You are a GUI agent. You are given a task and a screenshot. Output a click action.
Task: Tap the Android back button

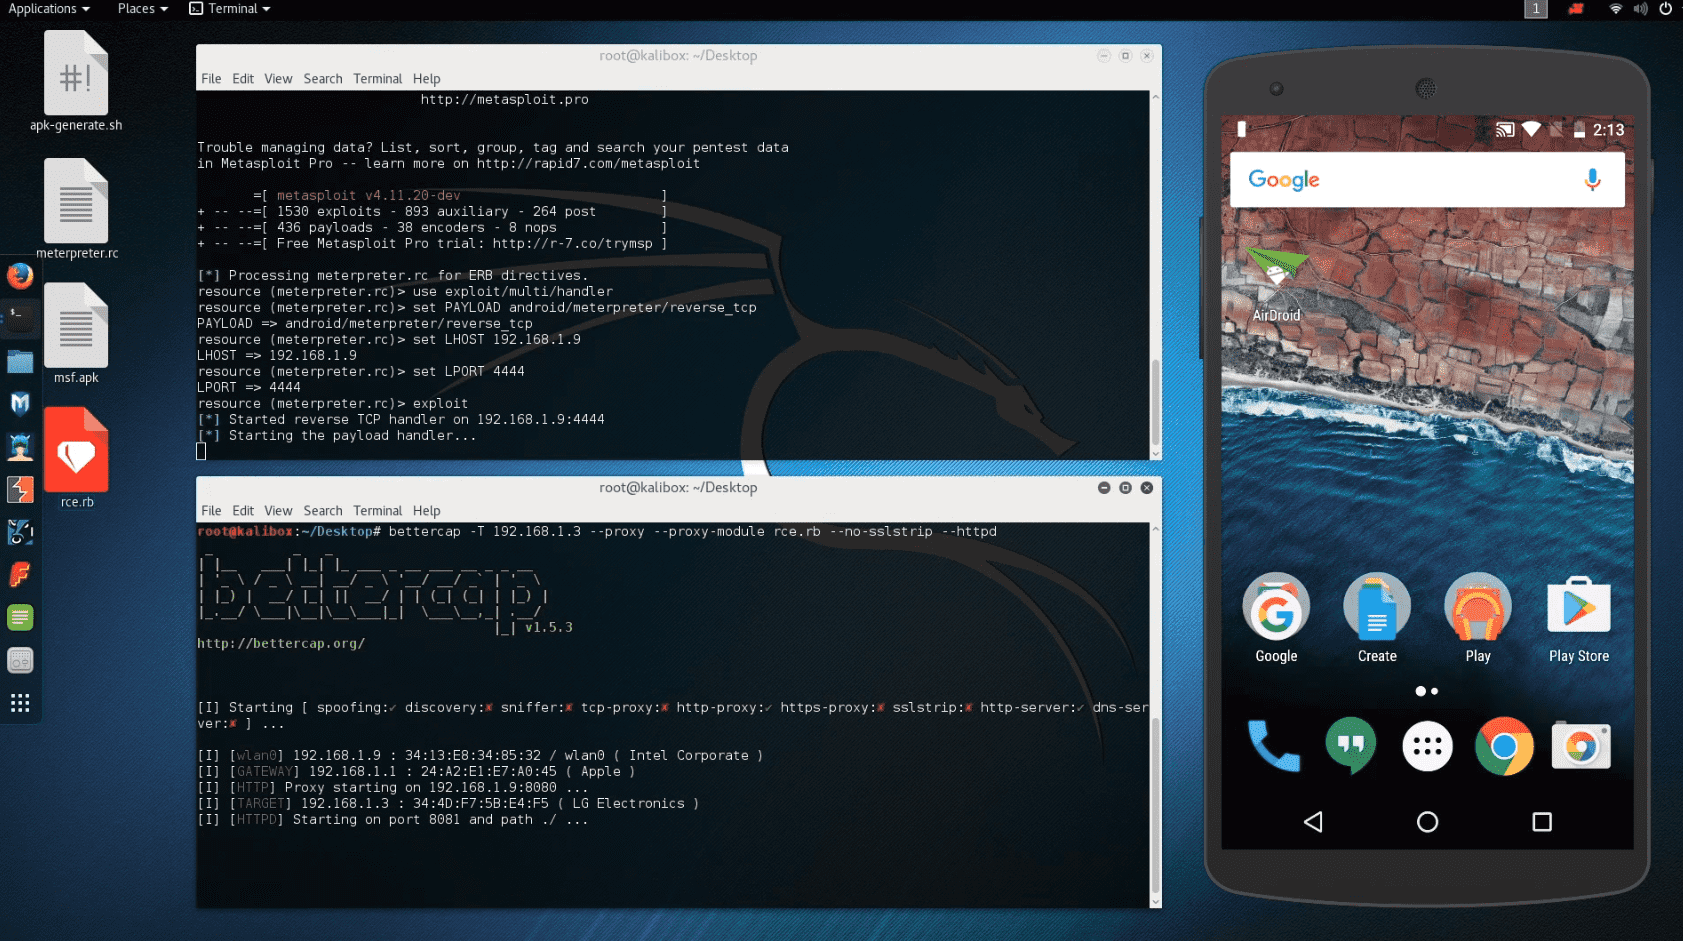[1313, 822]
